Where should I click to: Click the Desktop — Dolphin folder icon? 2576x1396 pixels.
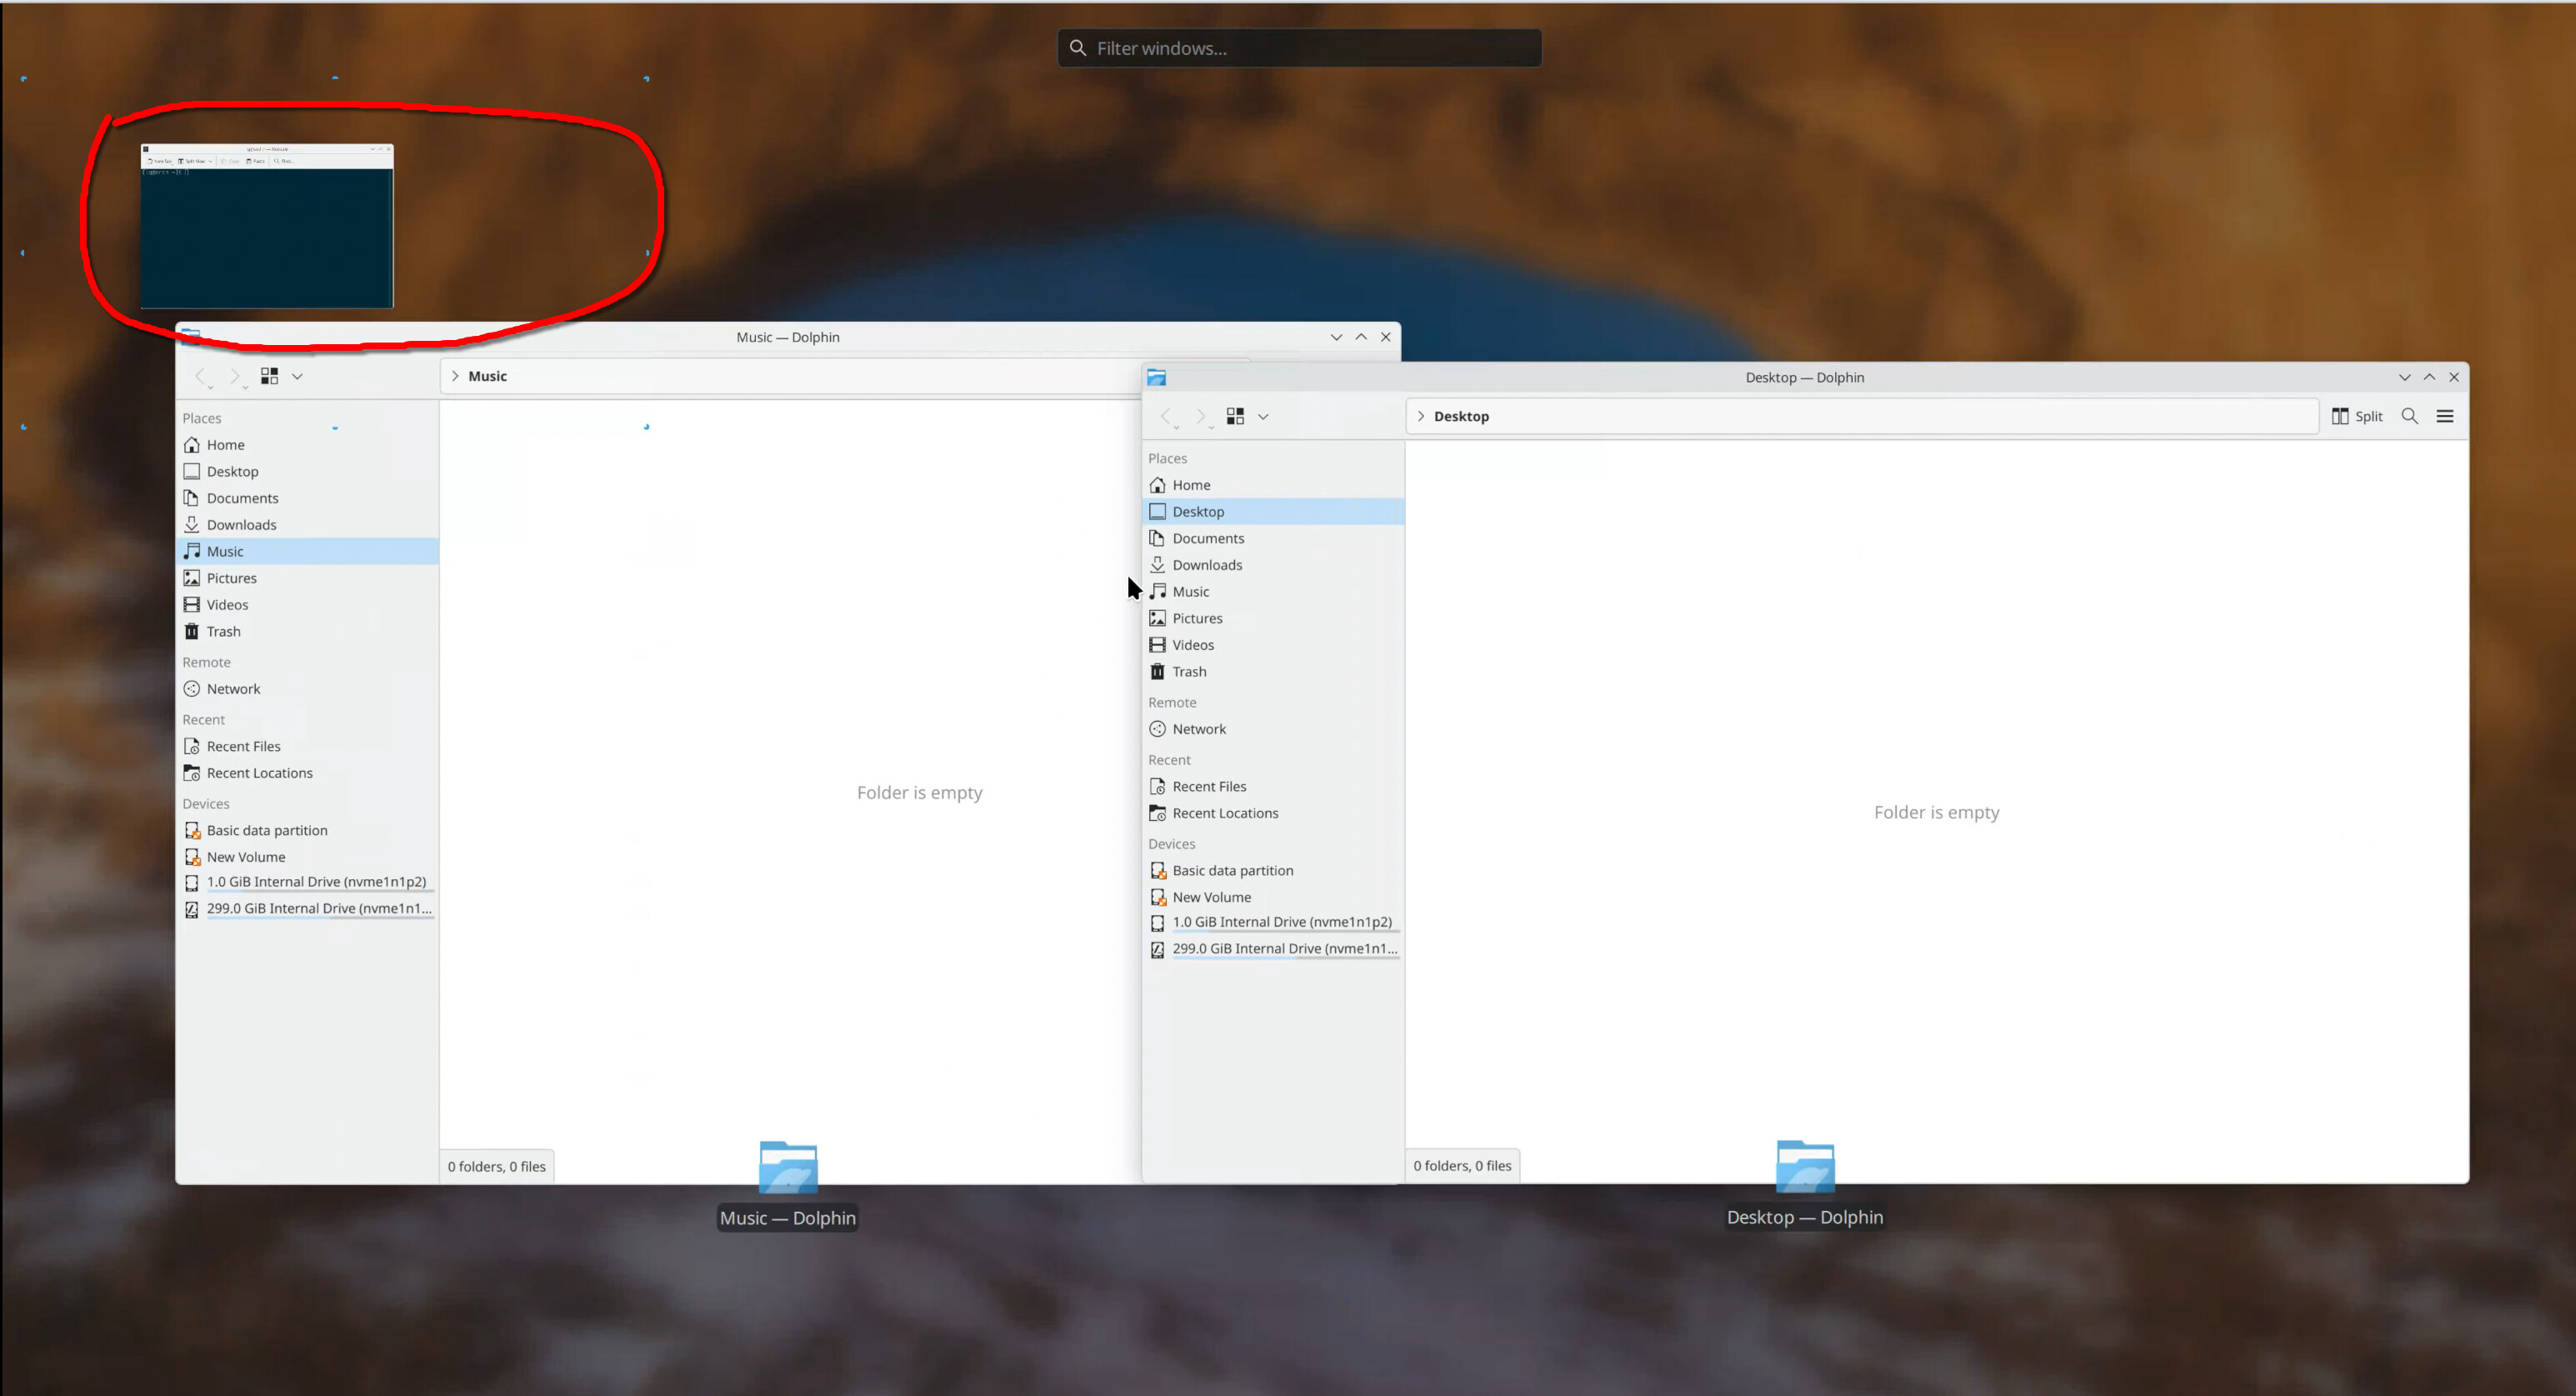point(1805,1166)
